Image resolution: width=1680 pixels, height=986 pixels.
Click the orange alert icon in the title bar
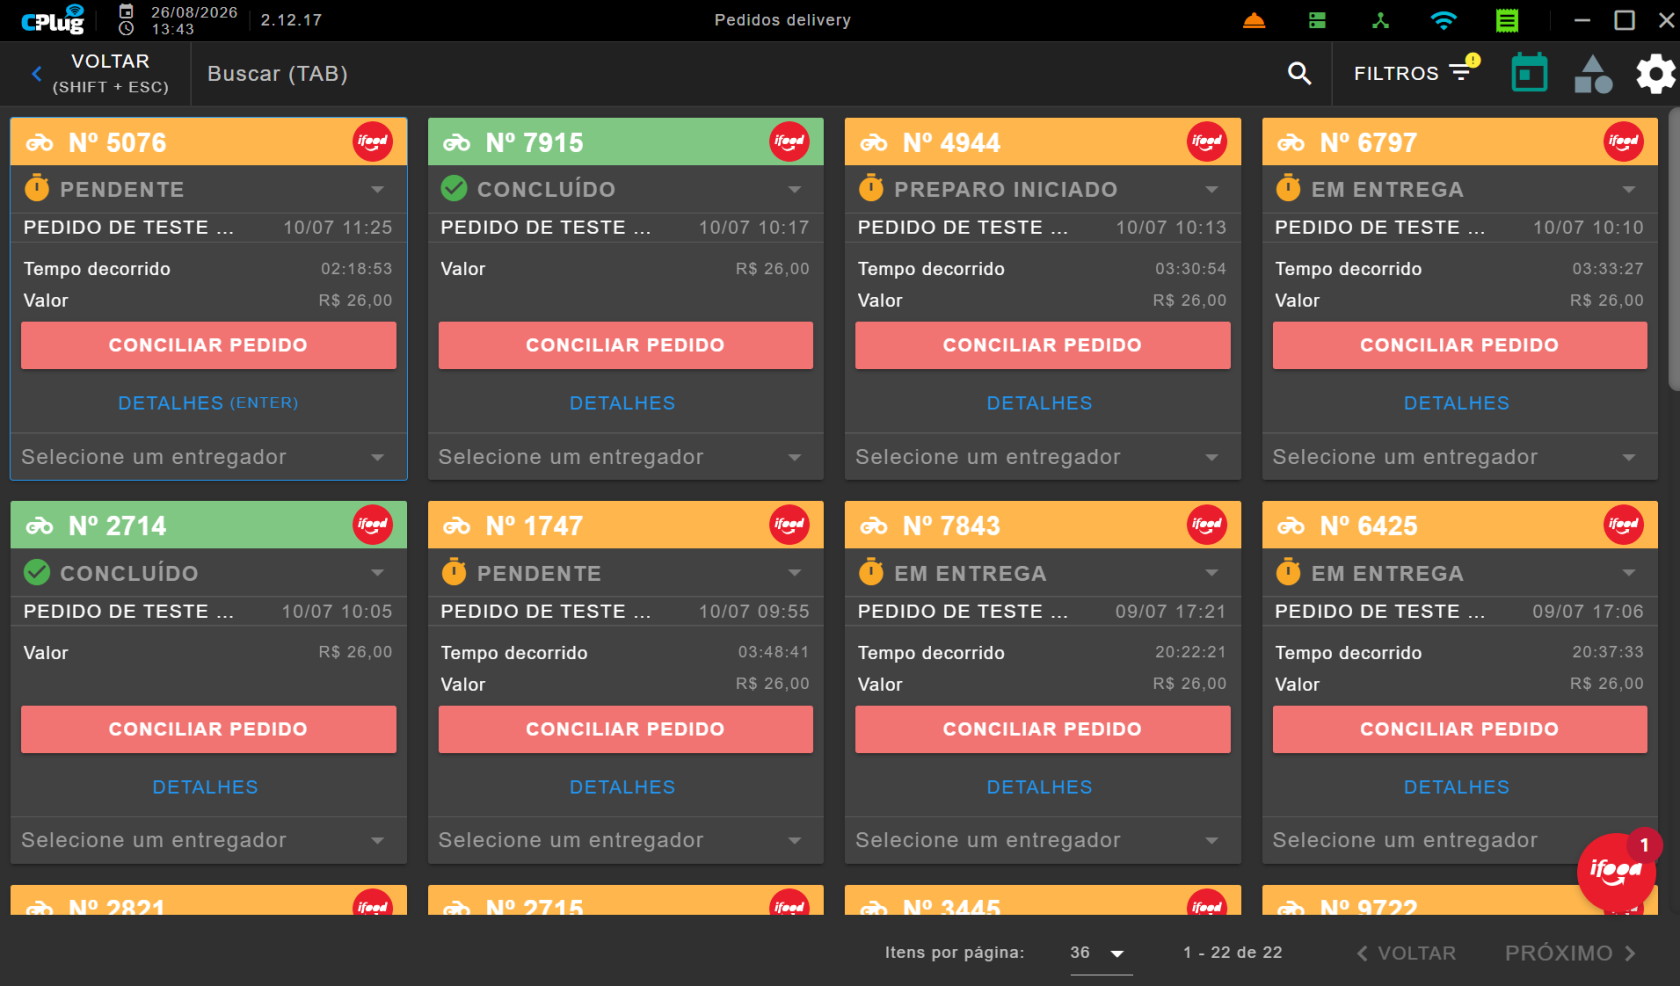pos(1254,20)
